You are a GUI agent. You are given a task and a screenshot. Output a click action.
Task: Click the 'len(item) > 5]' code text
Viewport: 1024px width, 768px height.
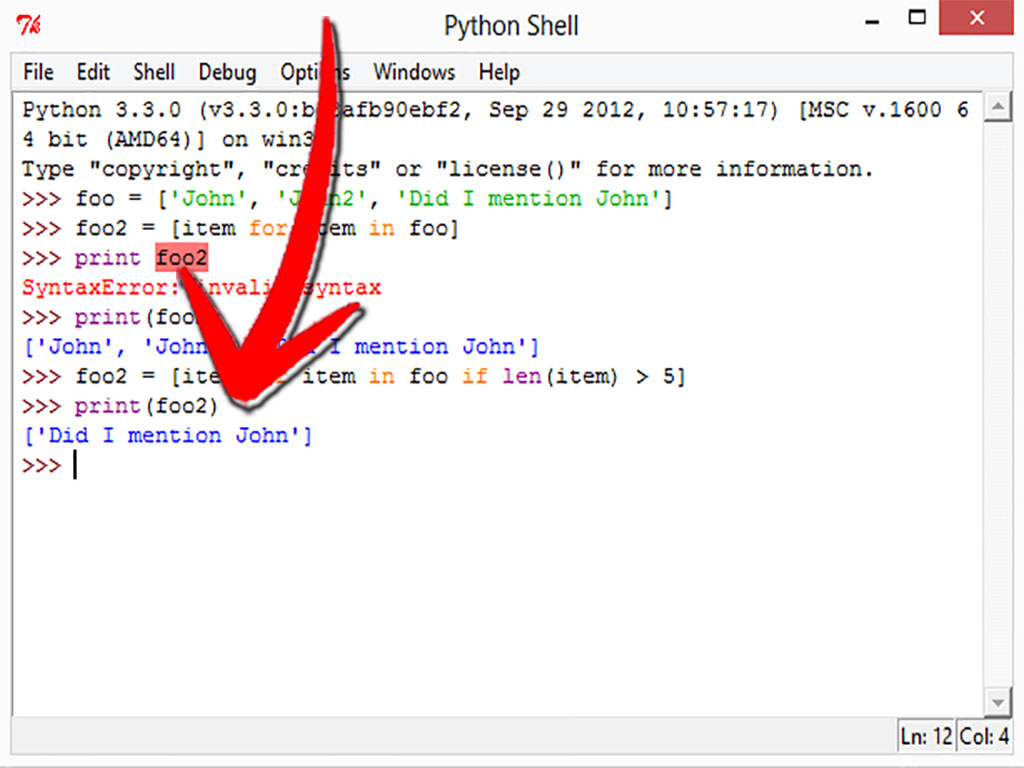coord(594,376)
